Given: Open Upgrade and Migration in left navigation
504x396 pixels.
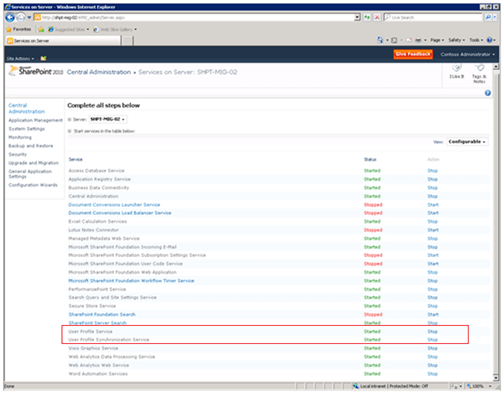Looking at the screenshot, I should coord(34,163).
